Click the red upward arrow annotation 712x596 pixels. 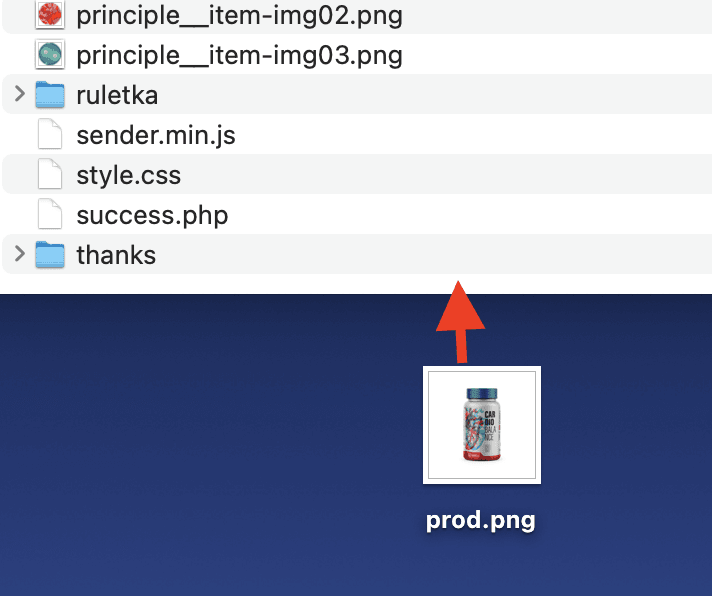[x=460, y=322]
